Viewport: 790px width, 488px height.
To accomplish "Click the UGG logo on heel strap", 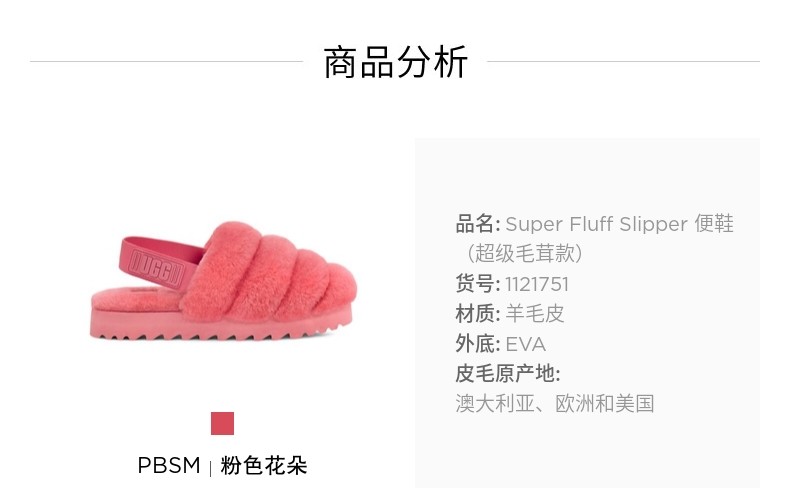I will click(158, 267).
